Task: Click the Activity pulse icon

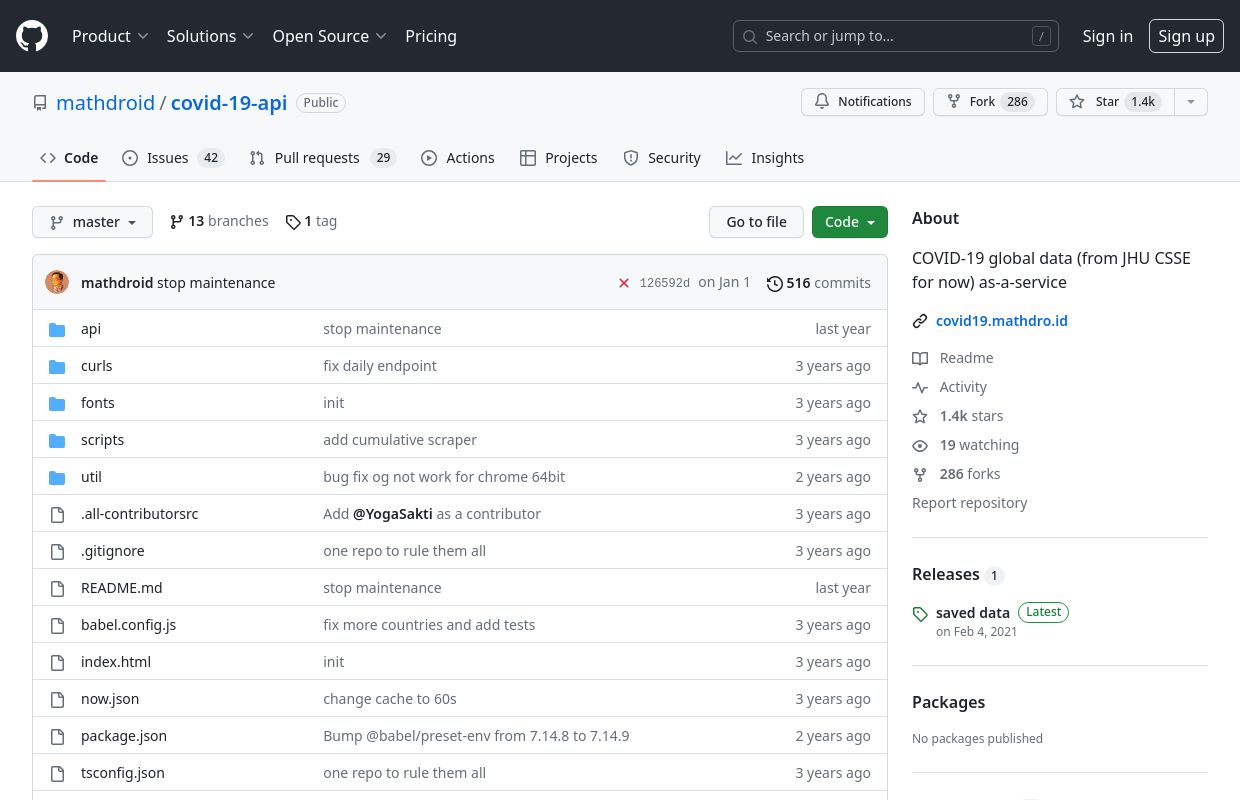Action: point(920,387)
